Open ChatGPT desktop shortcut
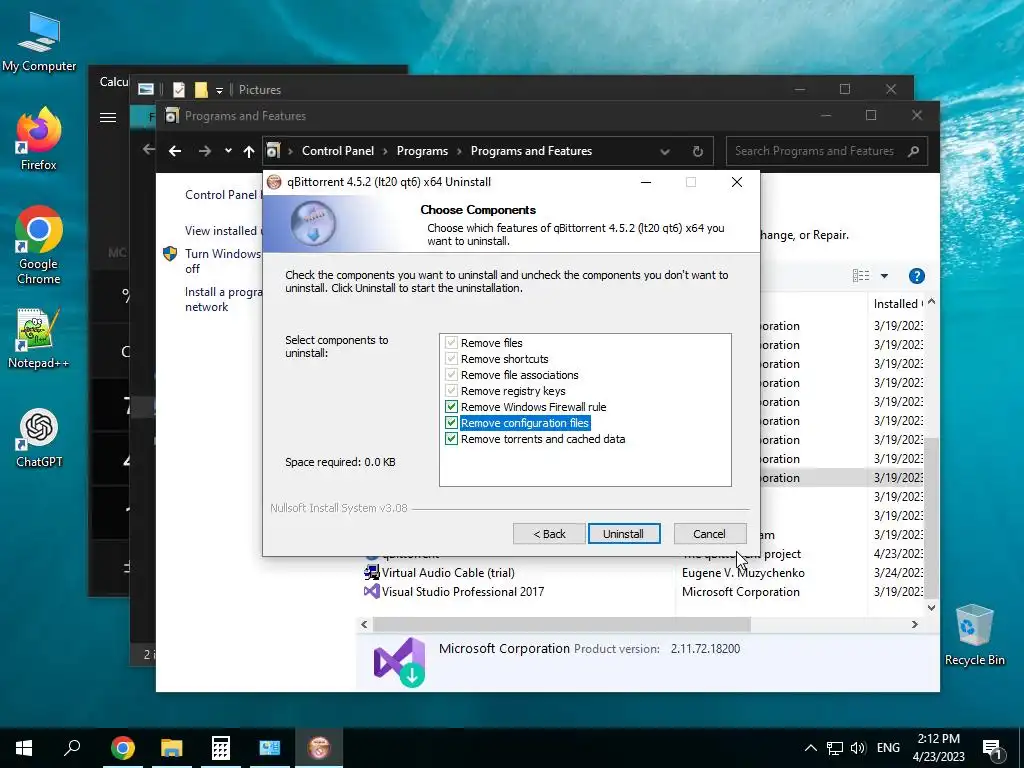Screen dimensions: 1024x768 click(x=39, y=438)
